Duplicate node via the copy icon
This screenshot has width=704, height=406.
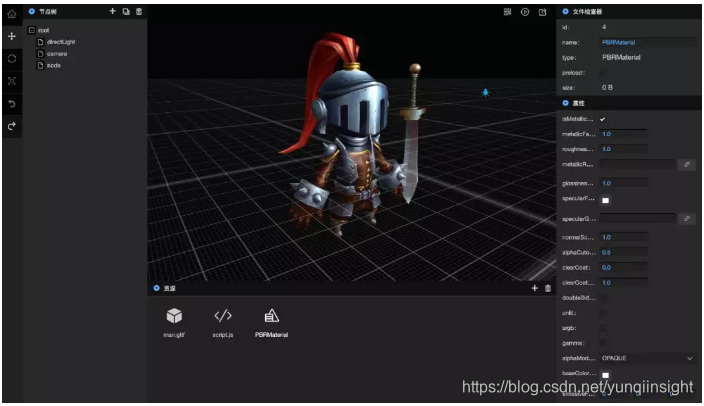tap(126, 11)
